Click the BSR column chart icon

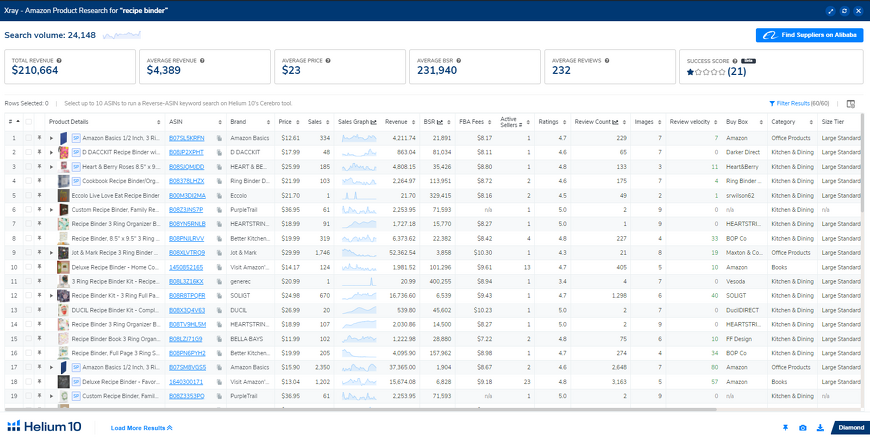439,121
